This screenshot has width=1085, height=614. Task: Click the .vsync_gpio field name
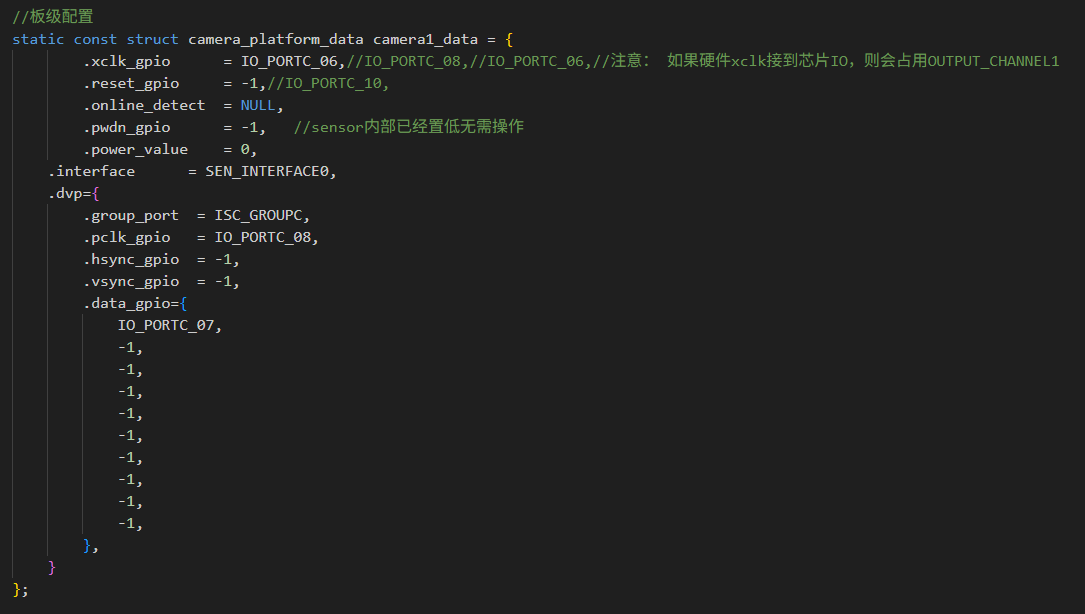click(x=131, y=282)
